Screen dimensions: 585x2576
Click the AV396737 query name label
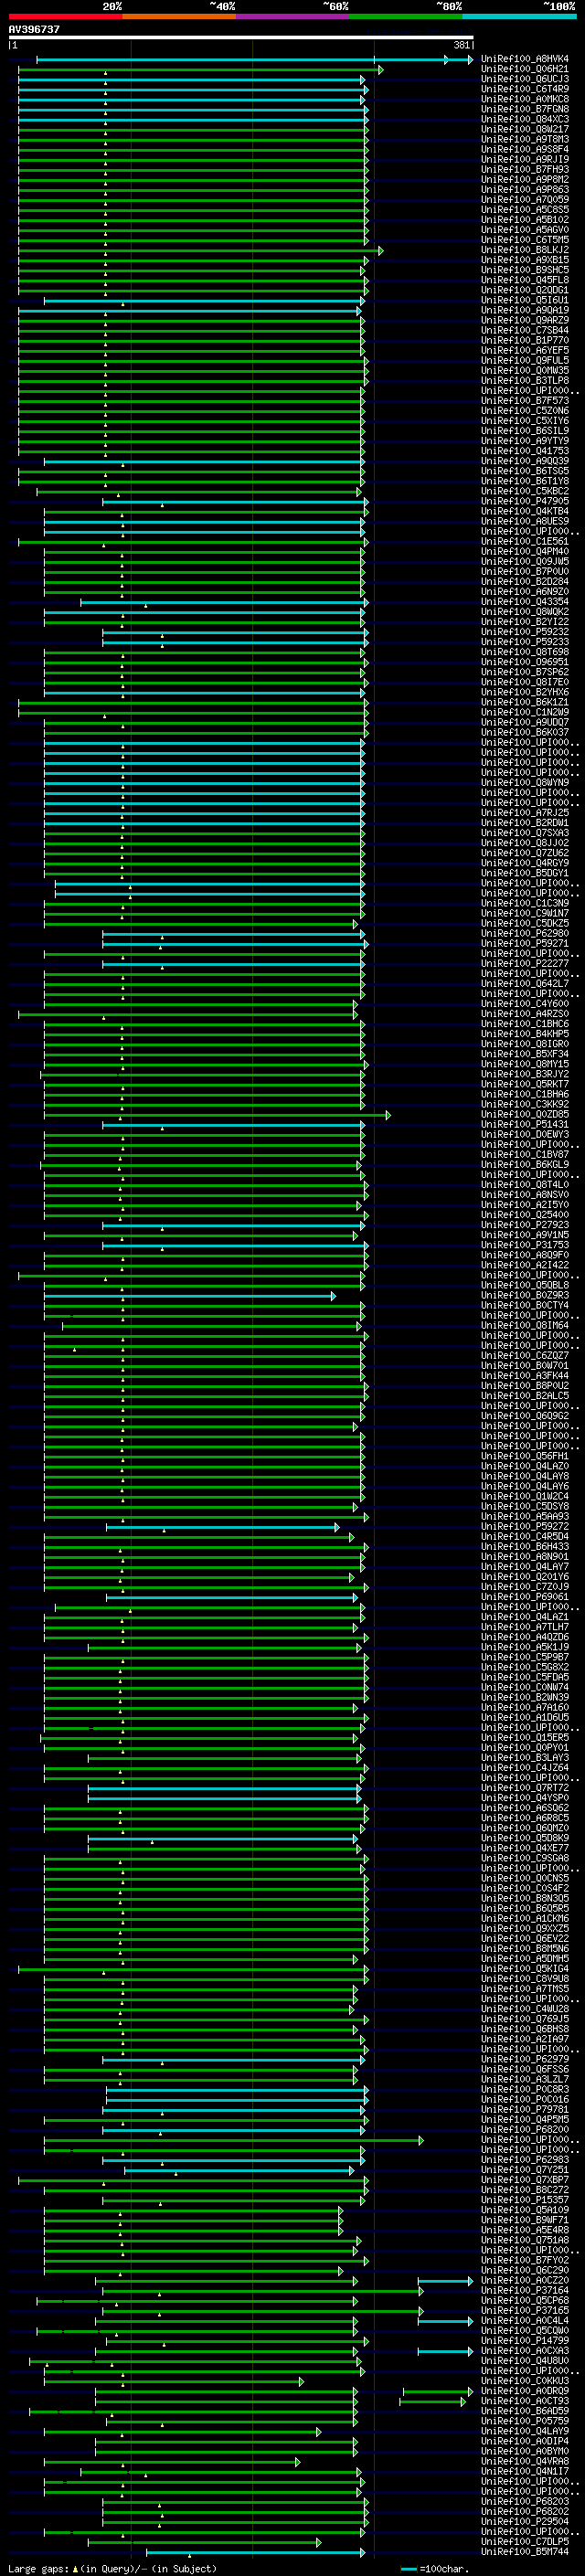pos(34,30)
